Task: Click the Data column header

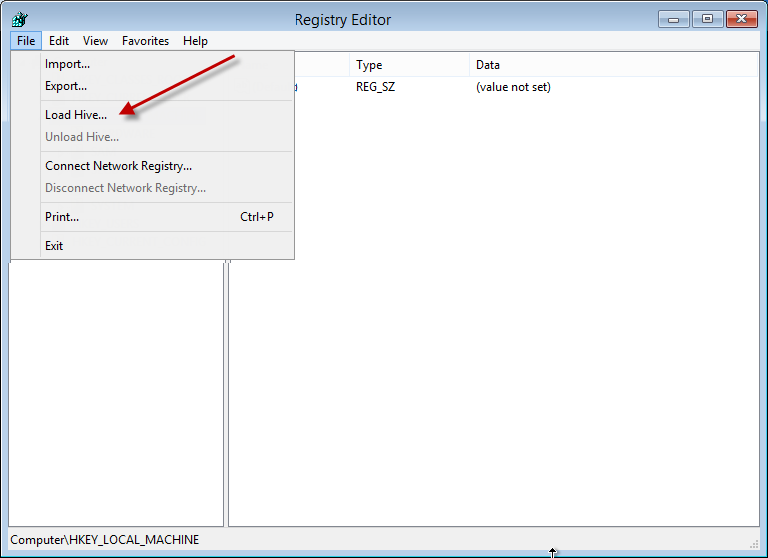Action: point(488,65)
